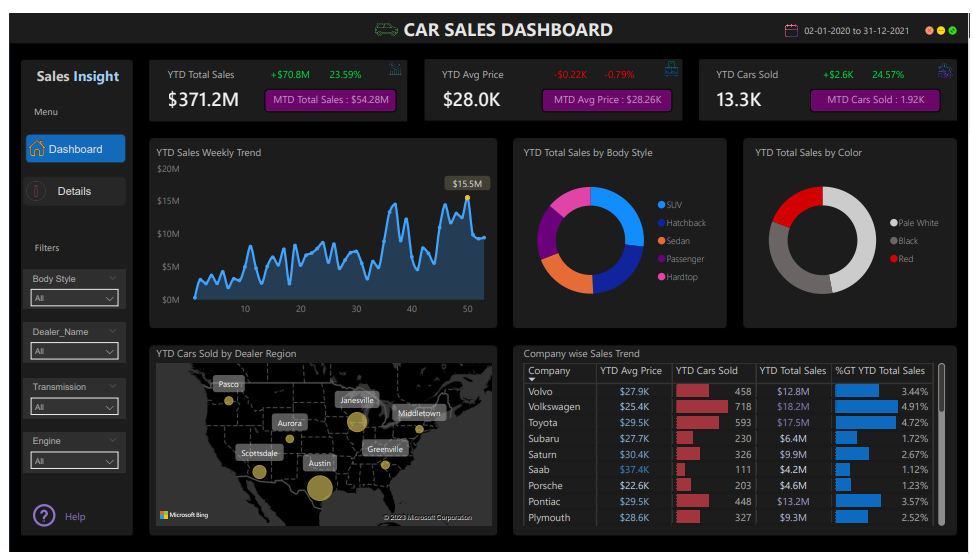This screenshot has height=557, width=973.
Task: Click the icon on YTD Total Sales card
Action: click(396, 70)
